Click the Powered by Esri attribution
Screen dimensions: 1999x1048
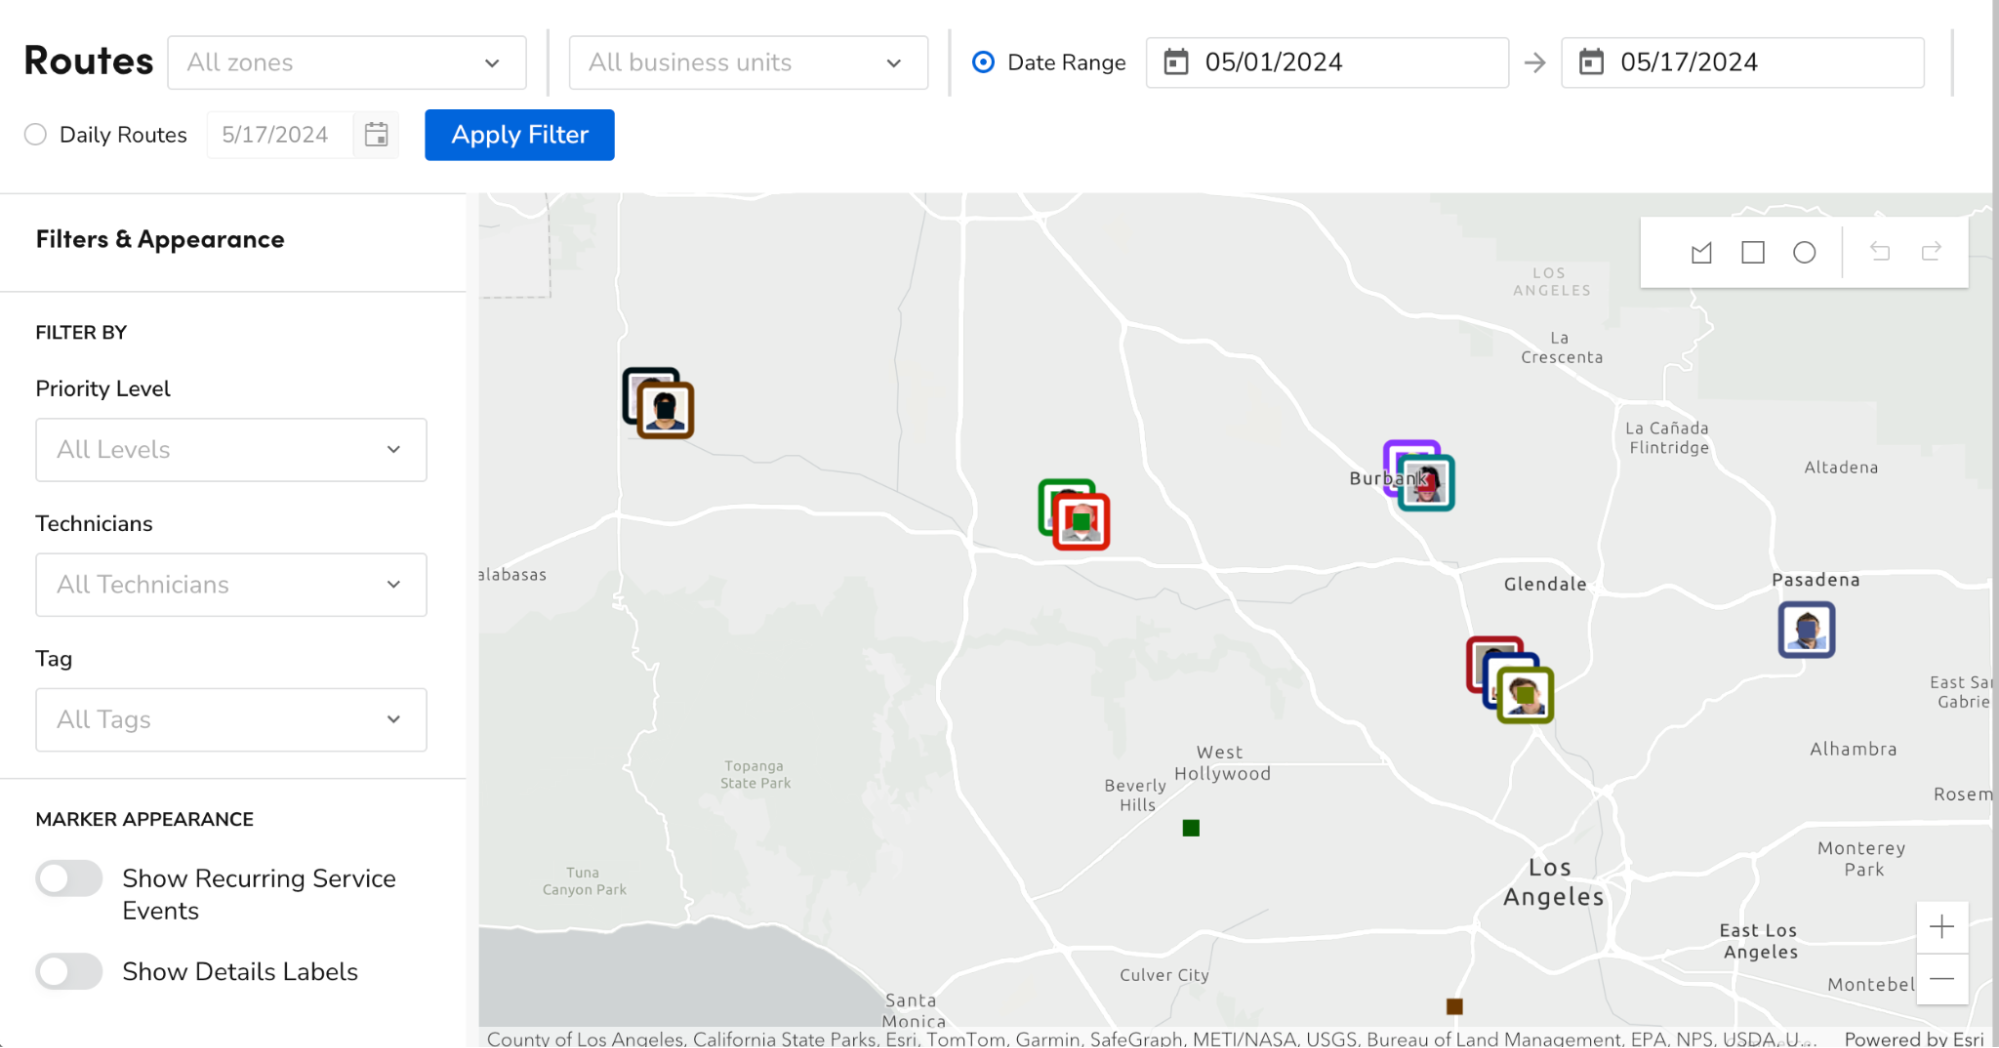(x=1913, y=1039)
